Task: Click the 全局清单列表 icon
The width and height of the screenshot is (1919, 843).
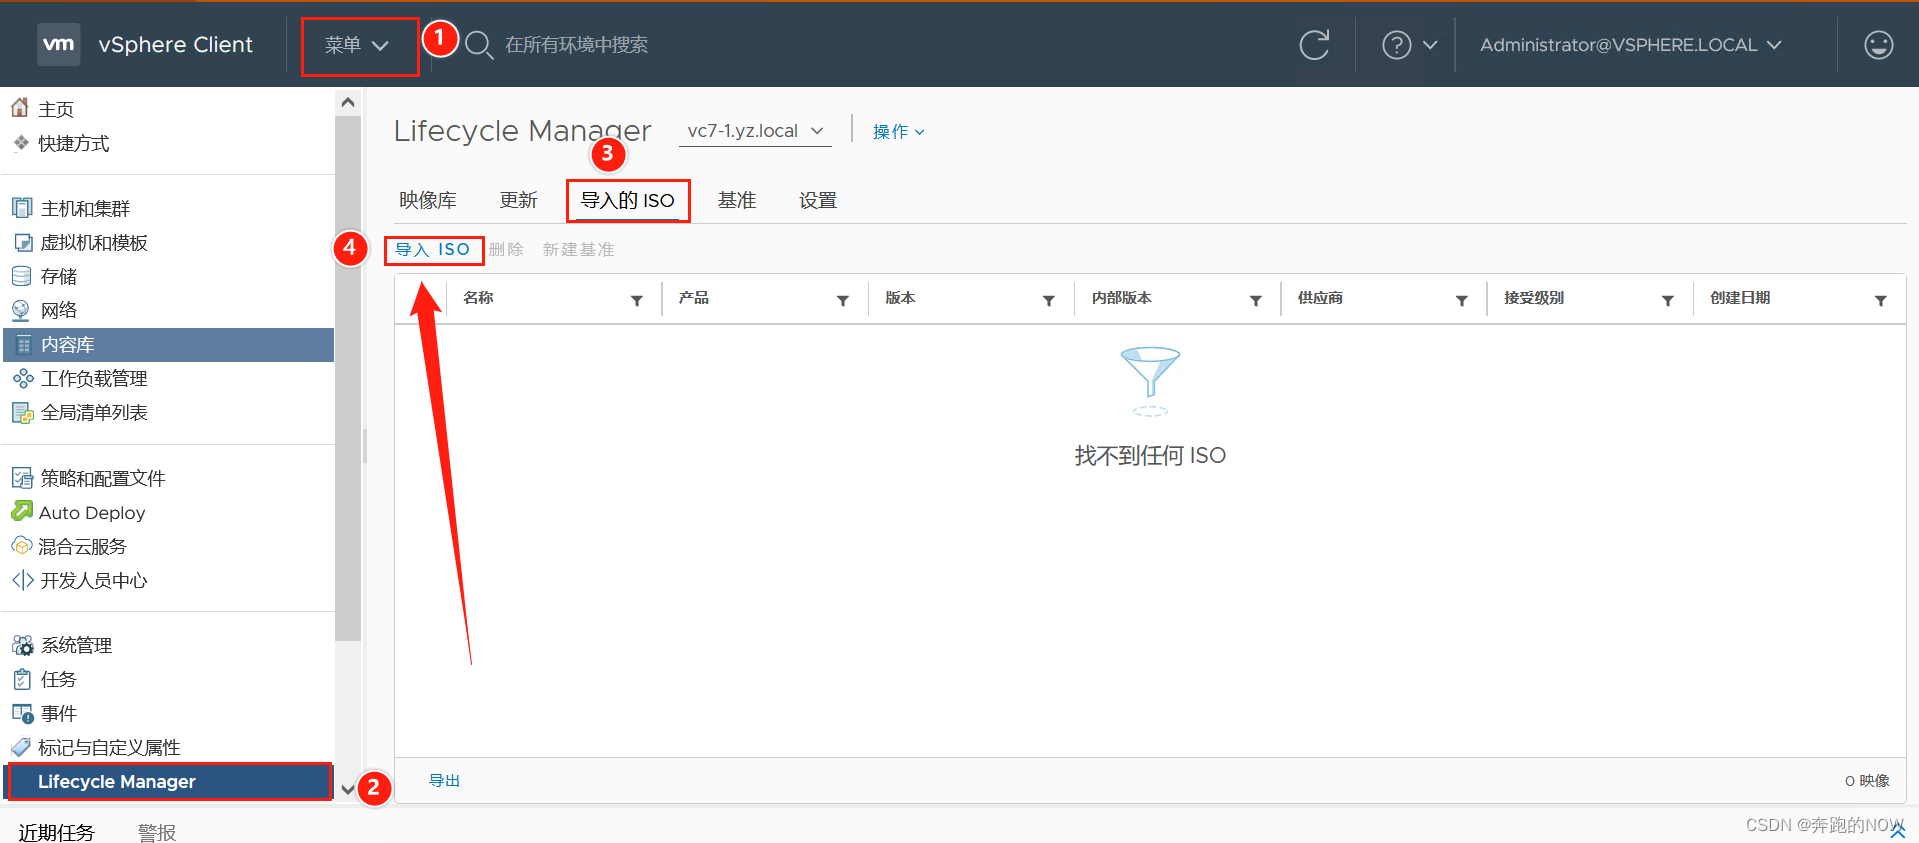Action: click(x=23, y=412)
